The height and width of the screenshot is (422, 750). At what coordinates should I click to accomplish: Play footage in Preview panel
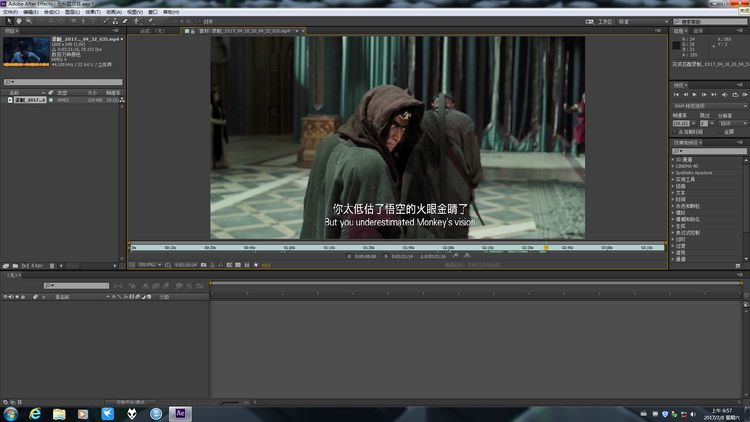[695, 95]
